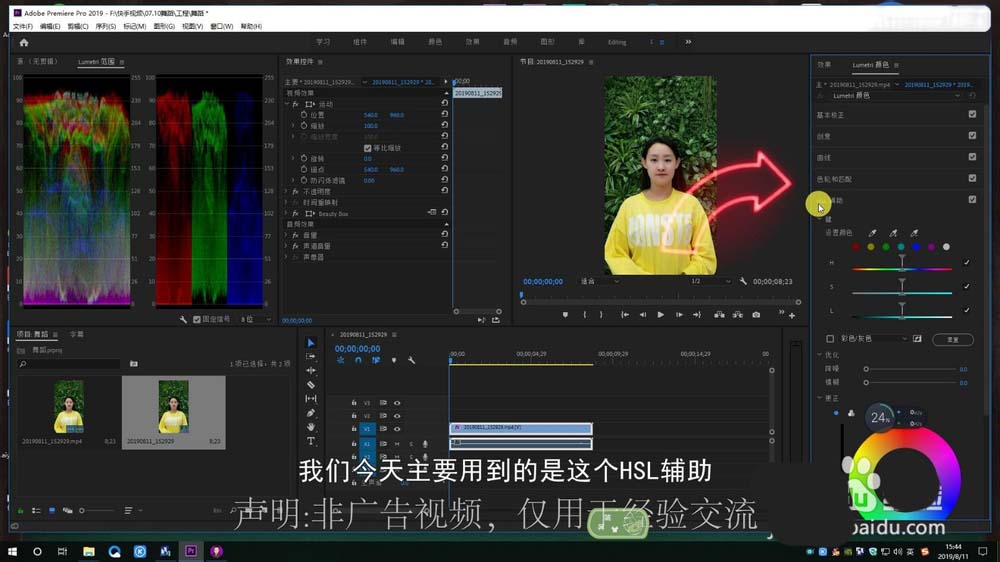Open more workspaces overflow arrows

tap(688, 42)
